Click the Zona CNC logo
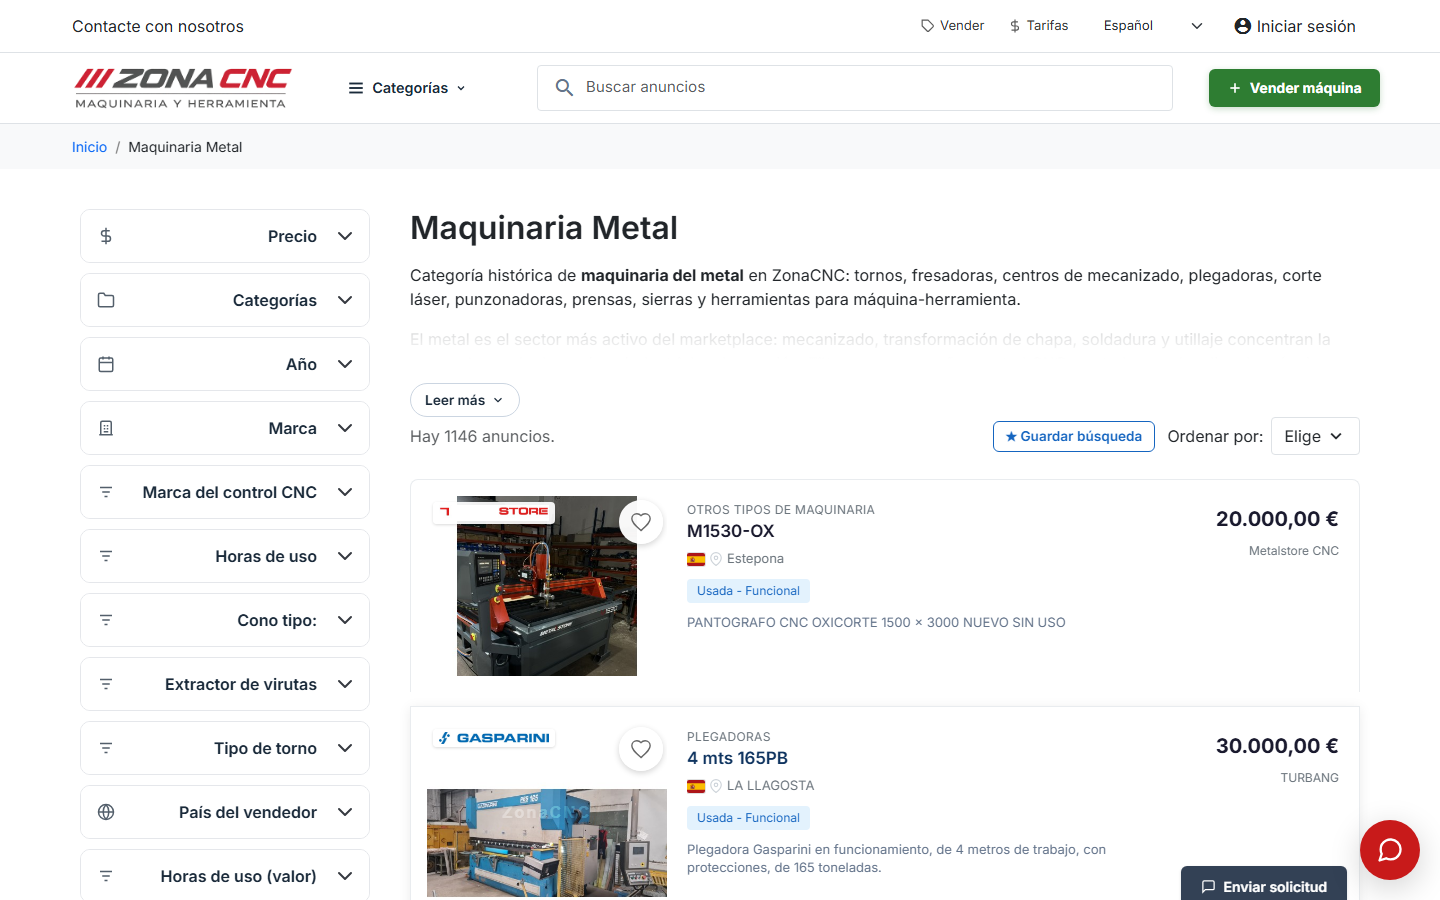This screenshot has width=1440, height=900. coord(182,88)
